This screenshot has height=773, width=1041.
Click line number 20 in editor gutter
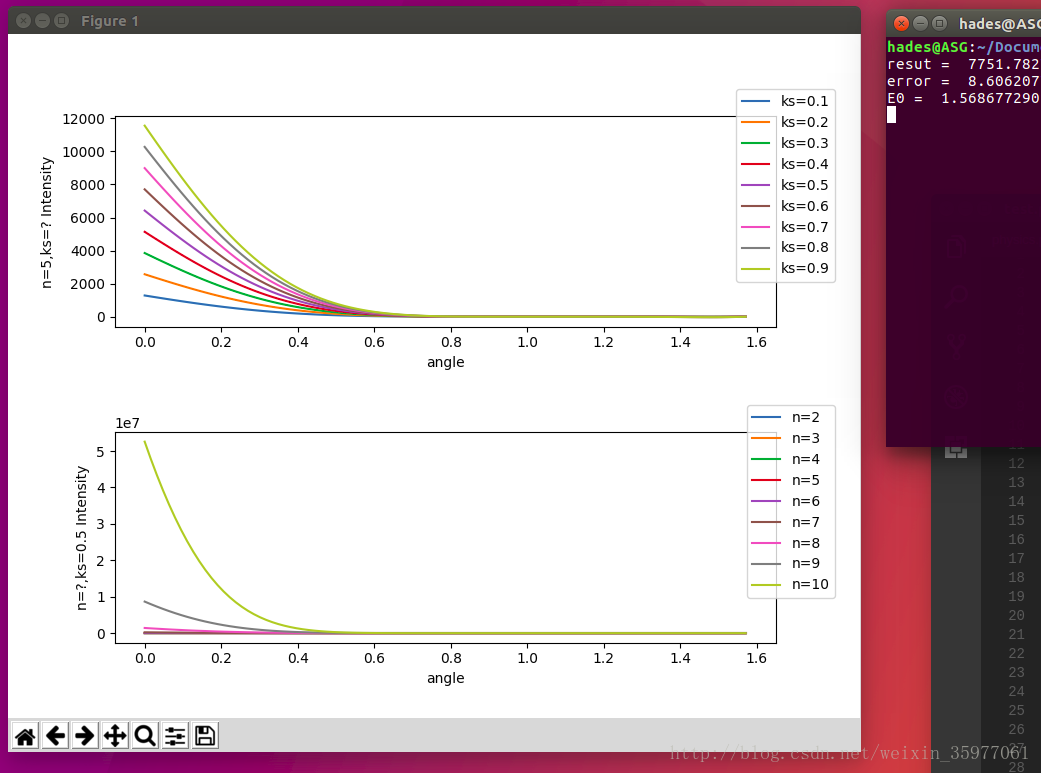[x=1016, y=616]
